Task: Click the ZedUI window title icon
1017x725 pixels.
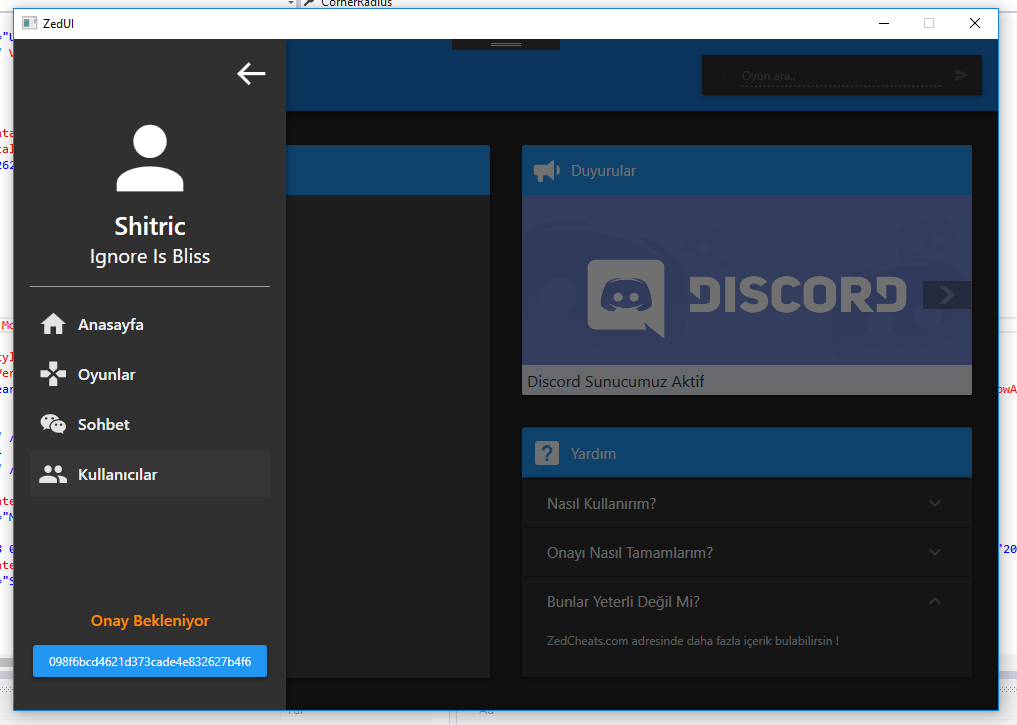Action: tap(29, 23)
